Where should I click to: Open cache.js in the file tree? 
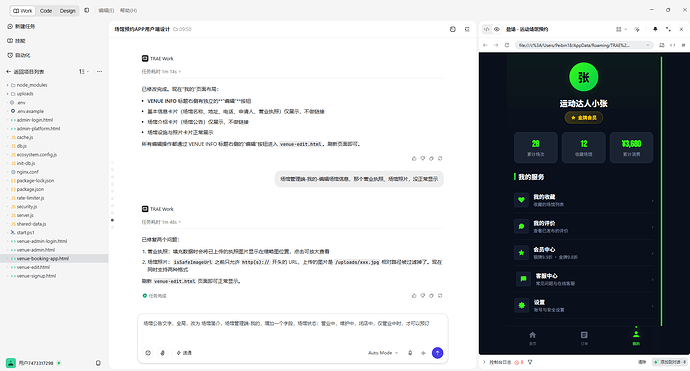22,137
